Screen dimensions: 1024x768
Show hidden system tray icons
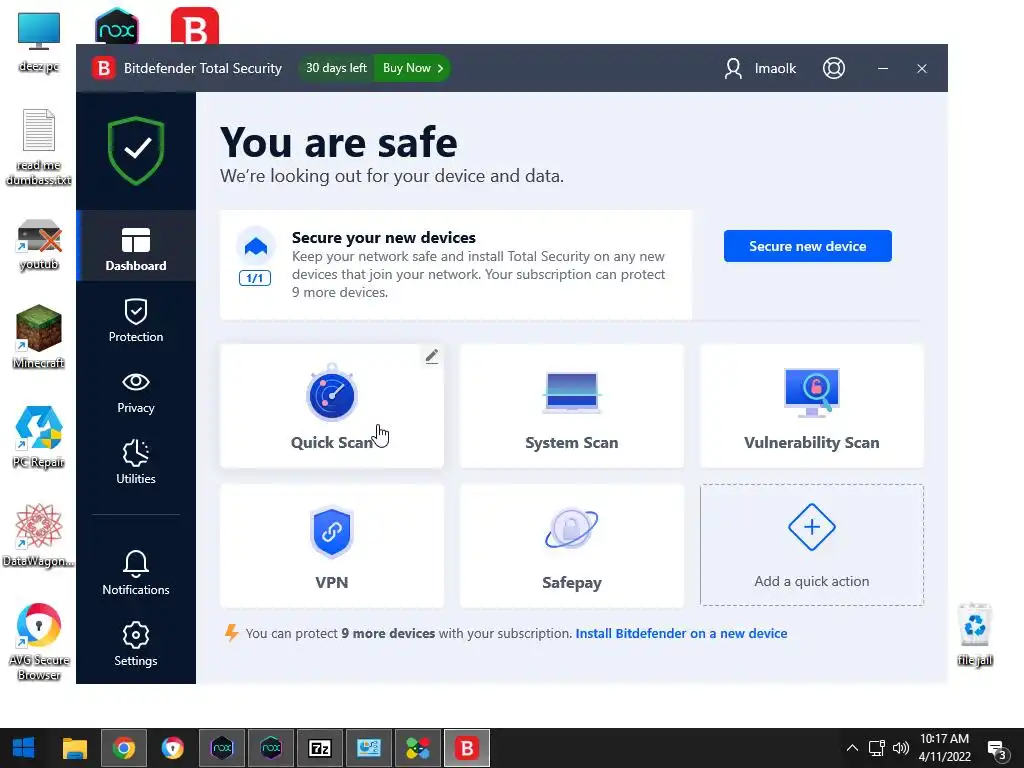(x=852, y=748)
